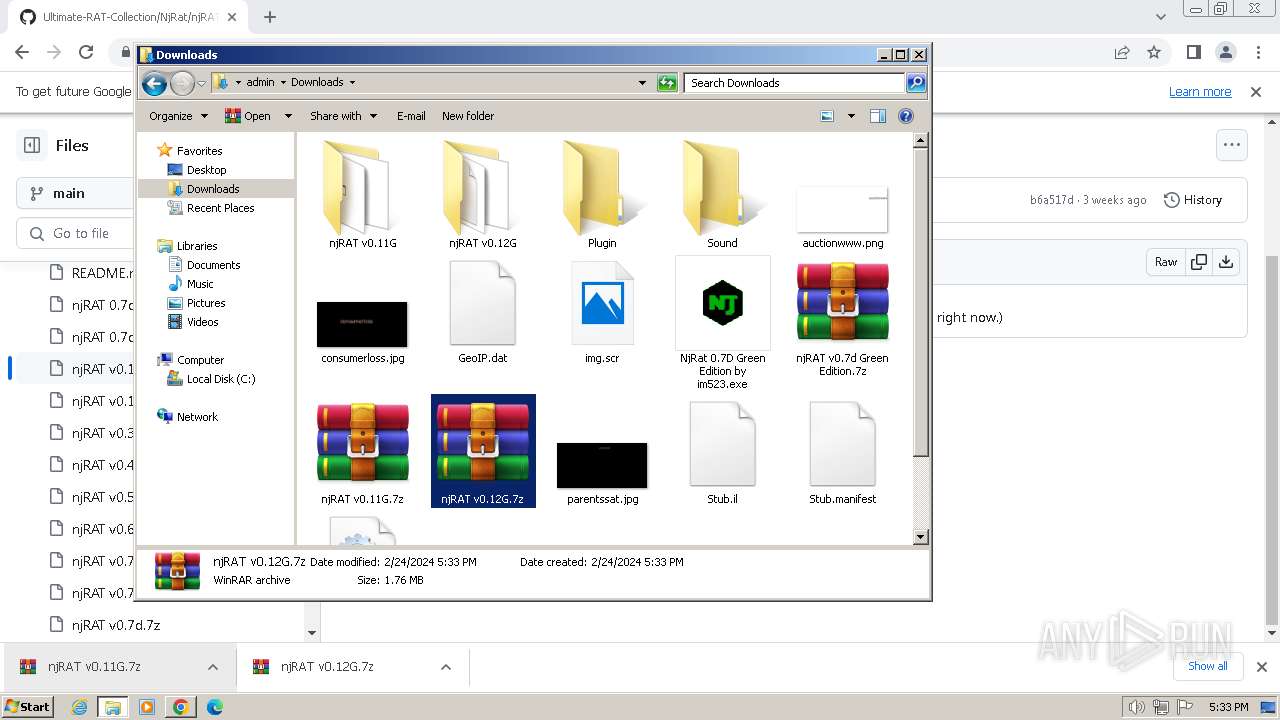The image size is (1280, 720).
Task: Open the Plugin folder
Action: pyautogui.click(x=602, y=195)
